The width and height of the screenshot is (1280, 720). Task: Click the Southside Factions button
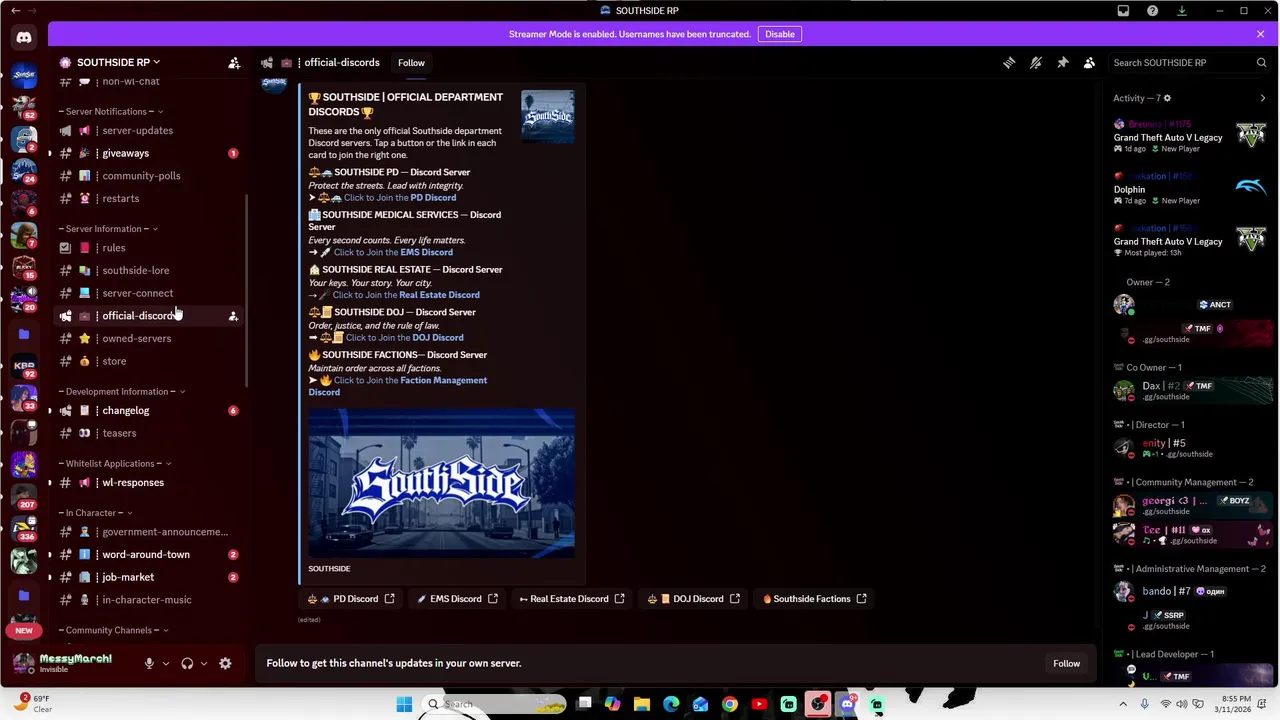tap(815, 599)
